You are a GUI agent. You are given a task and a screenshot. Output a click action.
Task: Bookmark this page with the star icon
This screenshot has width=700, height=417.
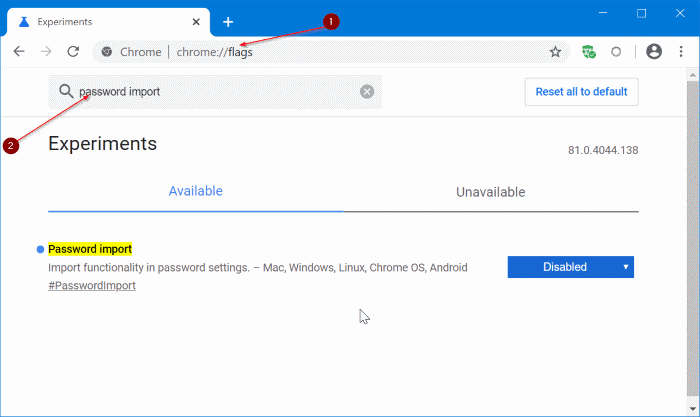pyautogui.click(x=555, y=52)
